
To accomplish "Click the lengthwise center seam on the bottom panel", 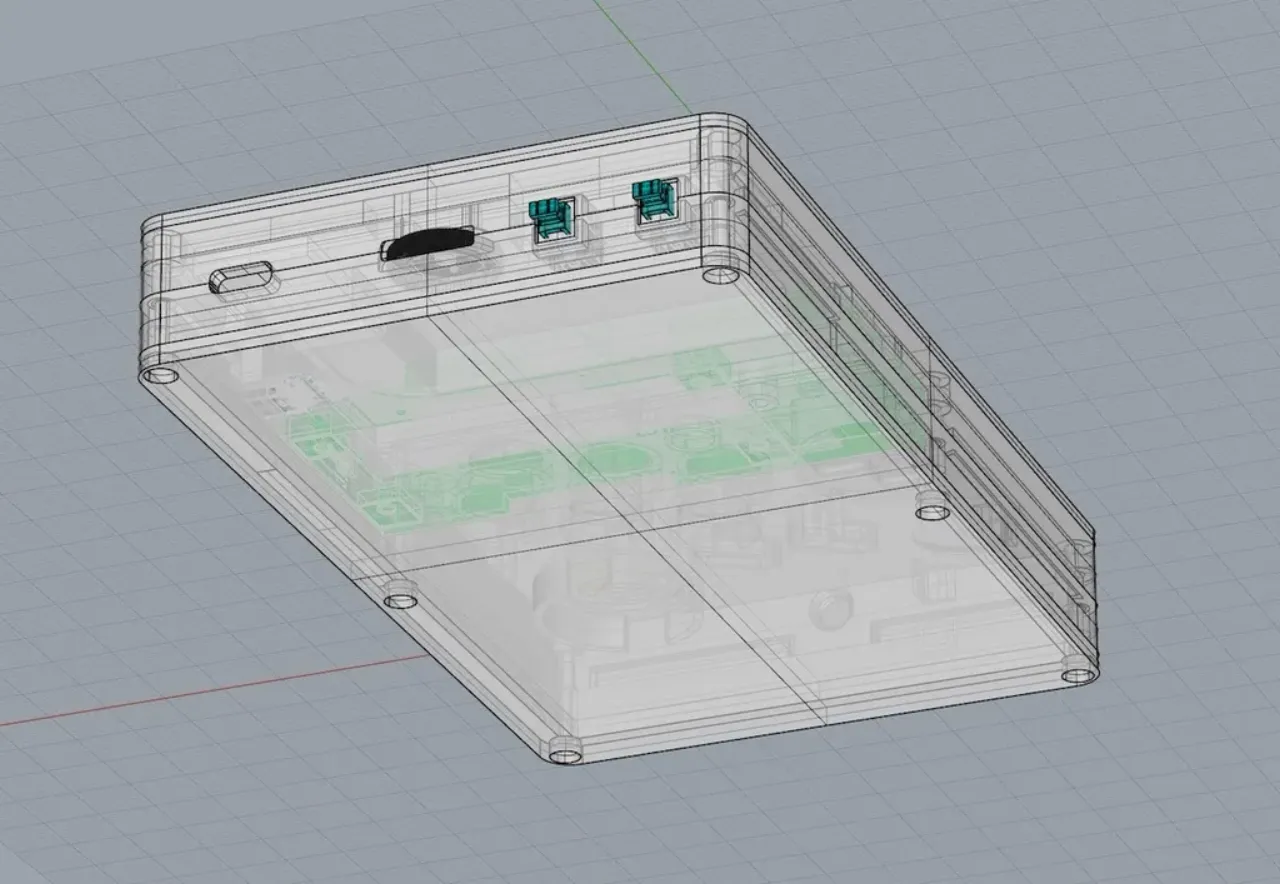I will coord(620,520).
